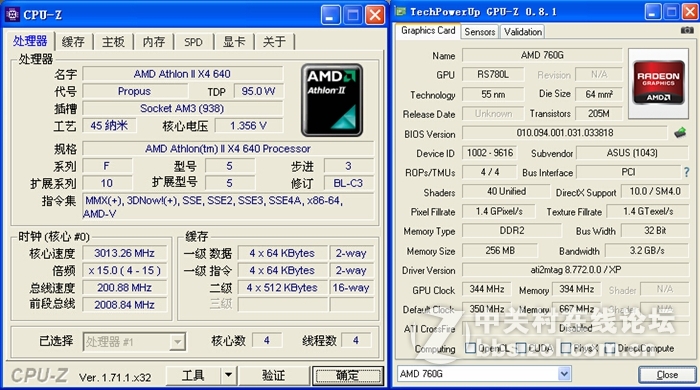Screen dimensions: 700x390
Task: Click the Die Size value 64 mm²
Action: 598,94
